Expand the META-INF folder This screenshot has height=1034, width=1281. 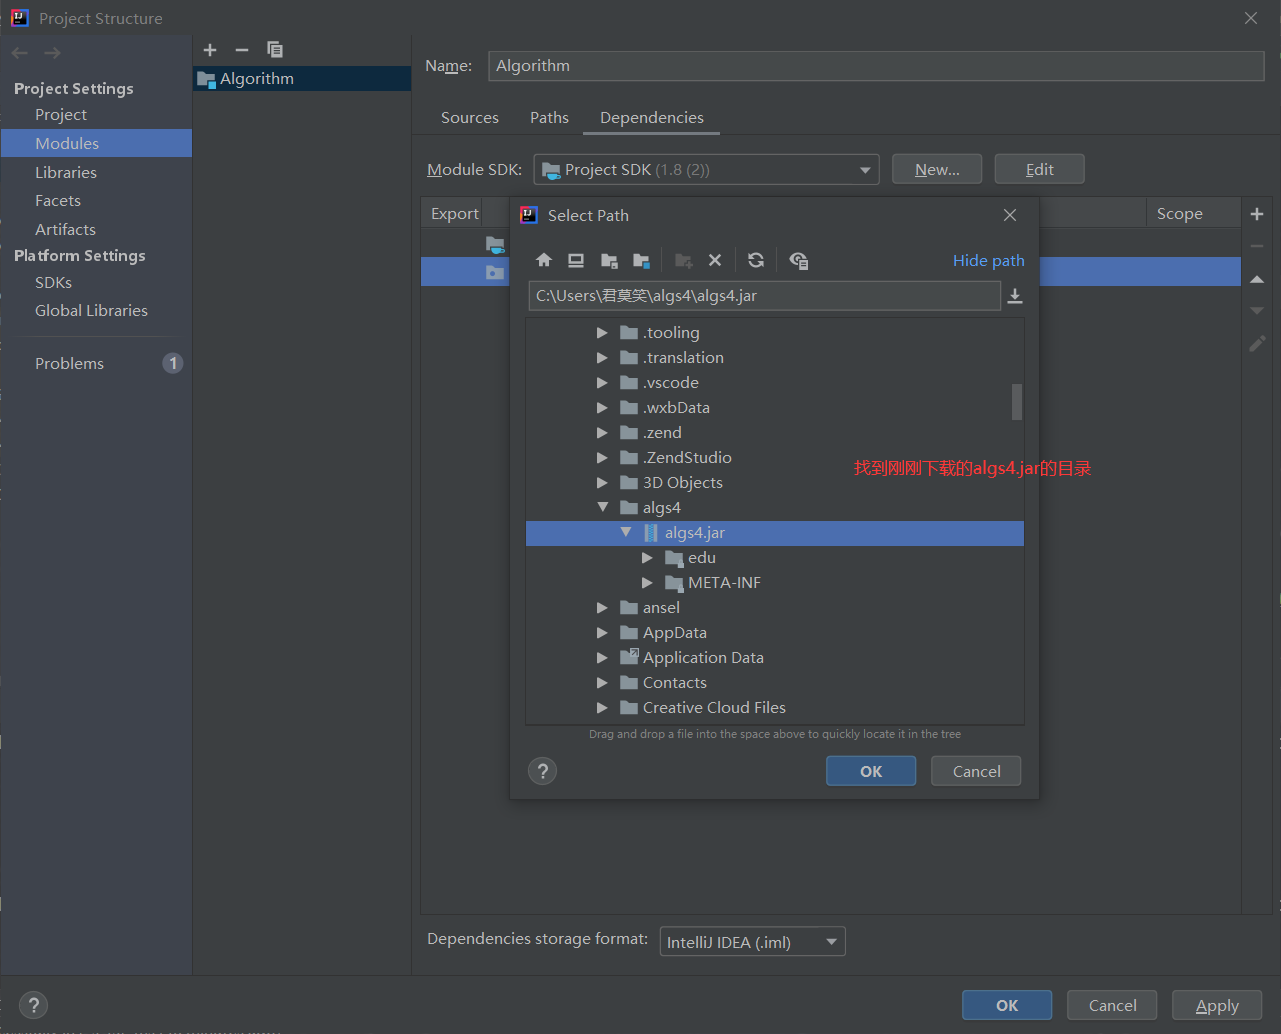[x=647, y=582]
